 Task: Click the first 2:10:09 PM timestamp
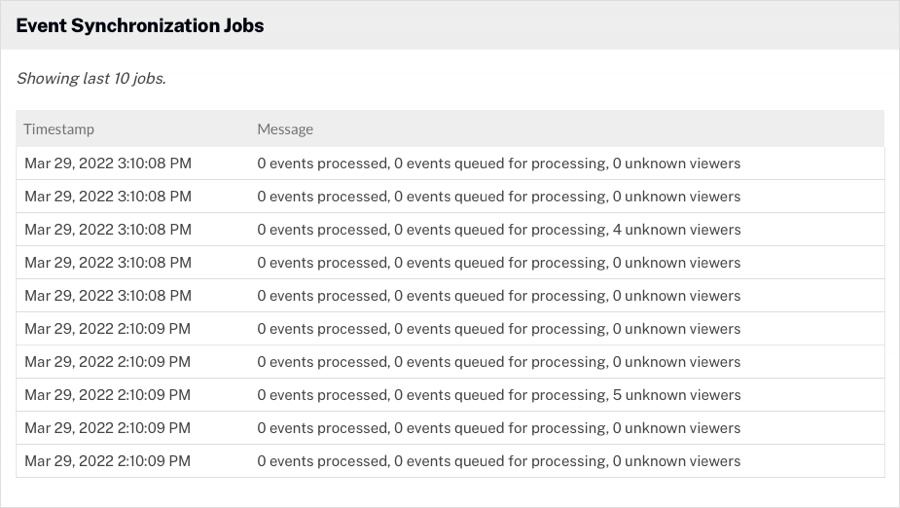click(108, 329)
